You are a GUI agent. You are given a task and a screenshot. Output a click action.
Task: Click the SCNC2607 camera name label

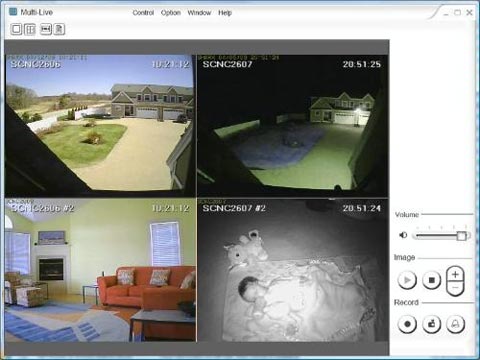pos(227,64)
